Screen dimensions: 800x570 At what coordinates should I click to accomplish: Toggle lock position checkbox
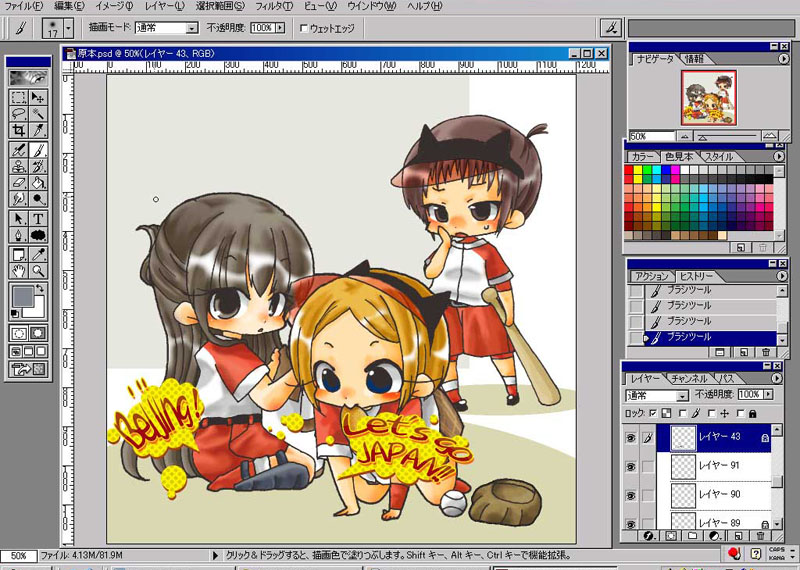tap(712, 413)
